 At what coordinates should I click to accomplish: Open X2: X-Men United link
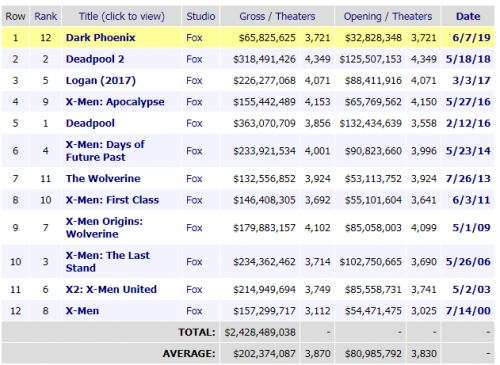111,289
